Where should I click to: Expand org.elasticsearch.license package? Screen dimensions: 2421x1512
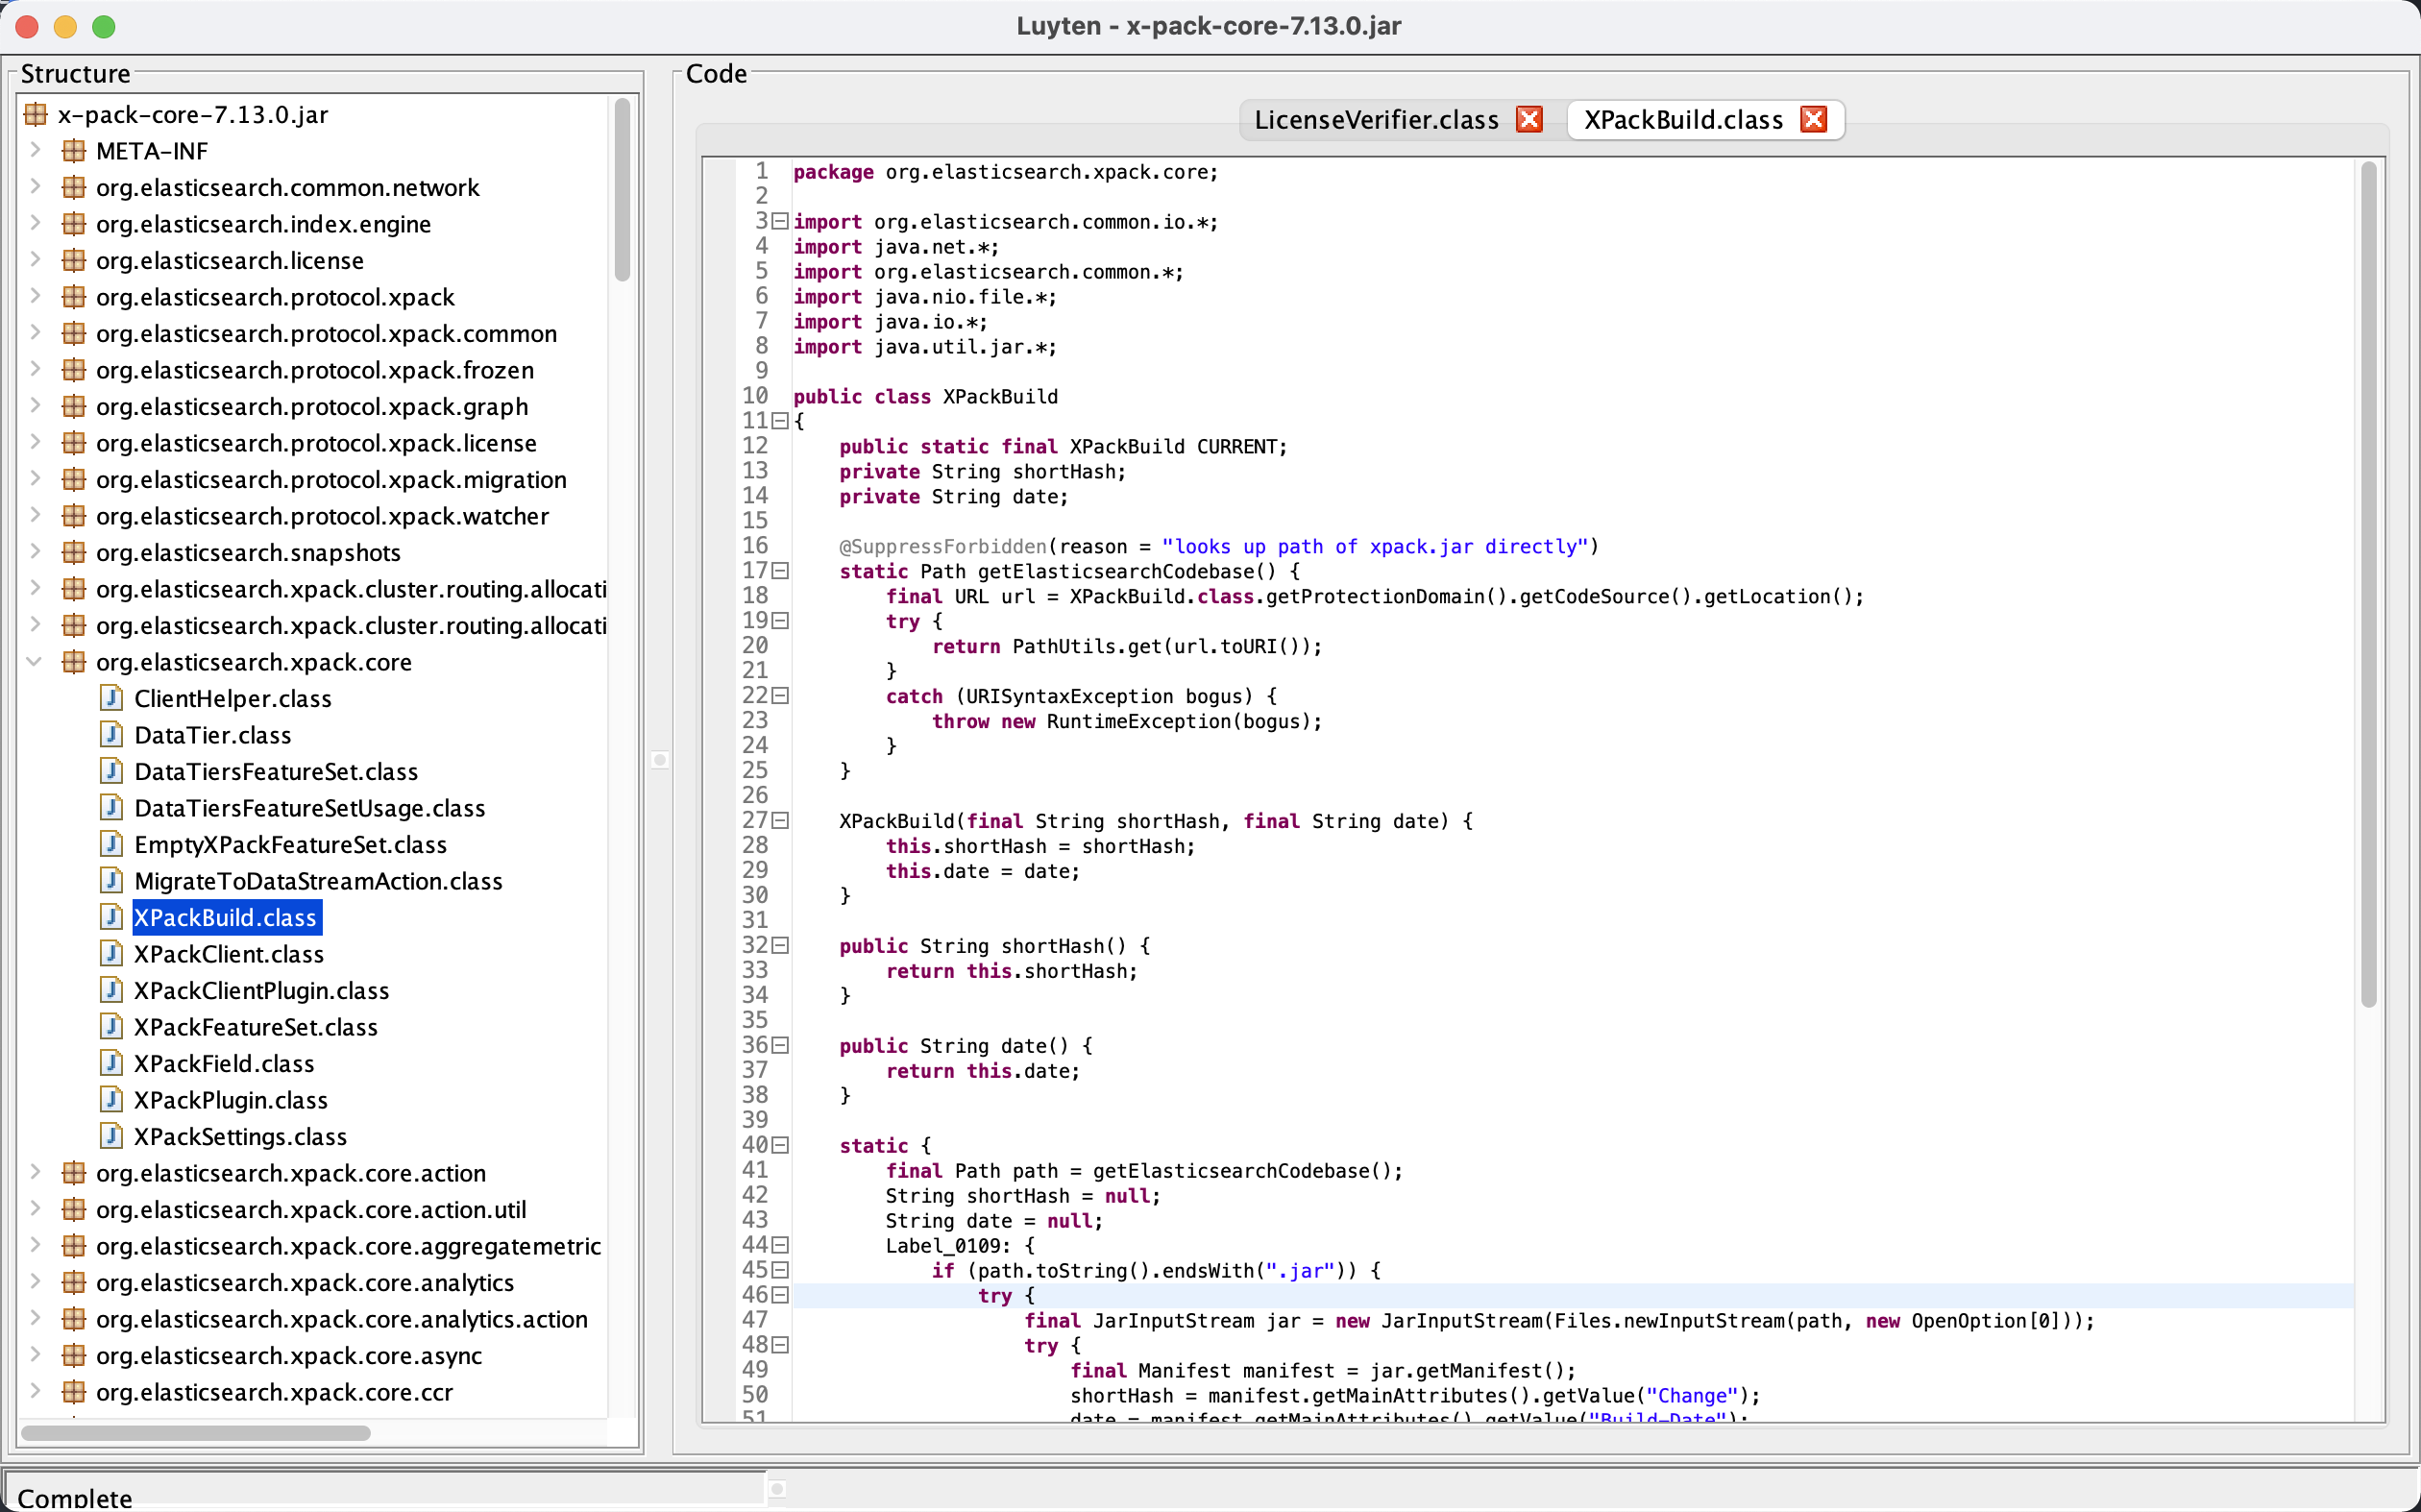click(x=35, y=260)
